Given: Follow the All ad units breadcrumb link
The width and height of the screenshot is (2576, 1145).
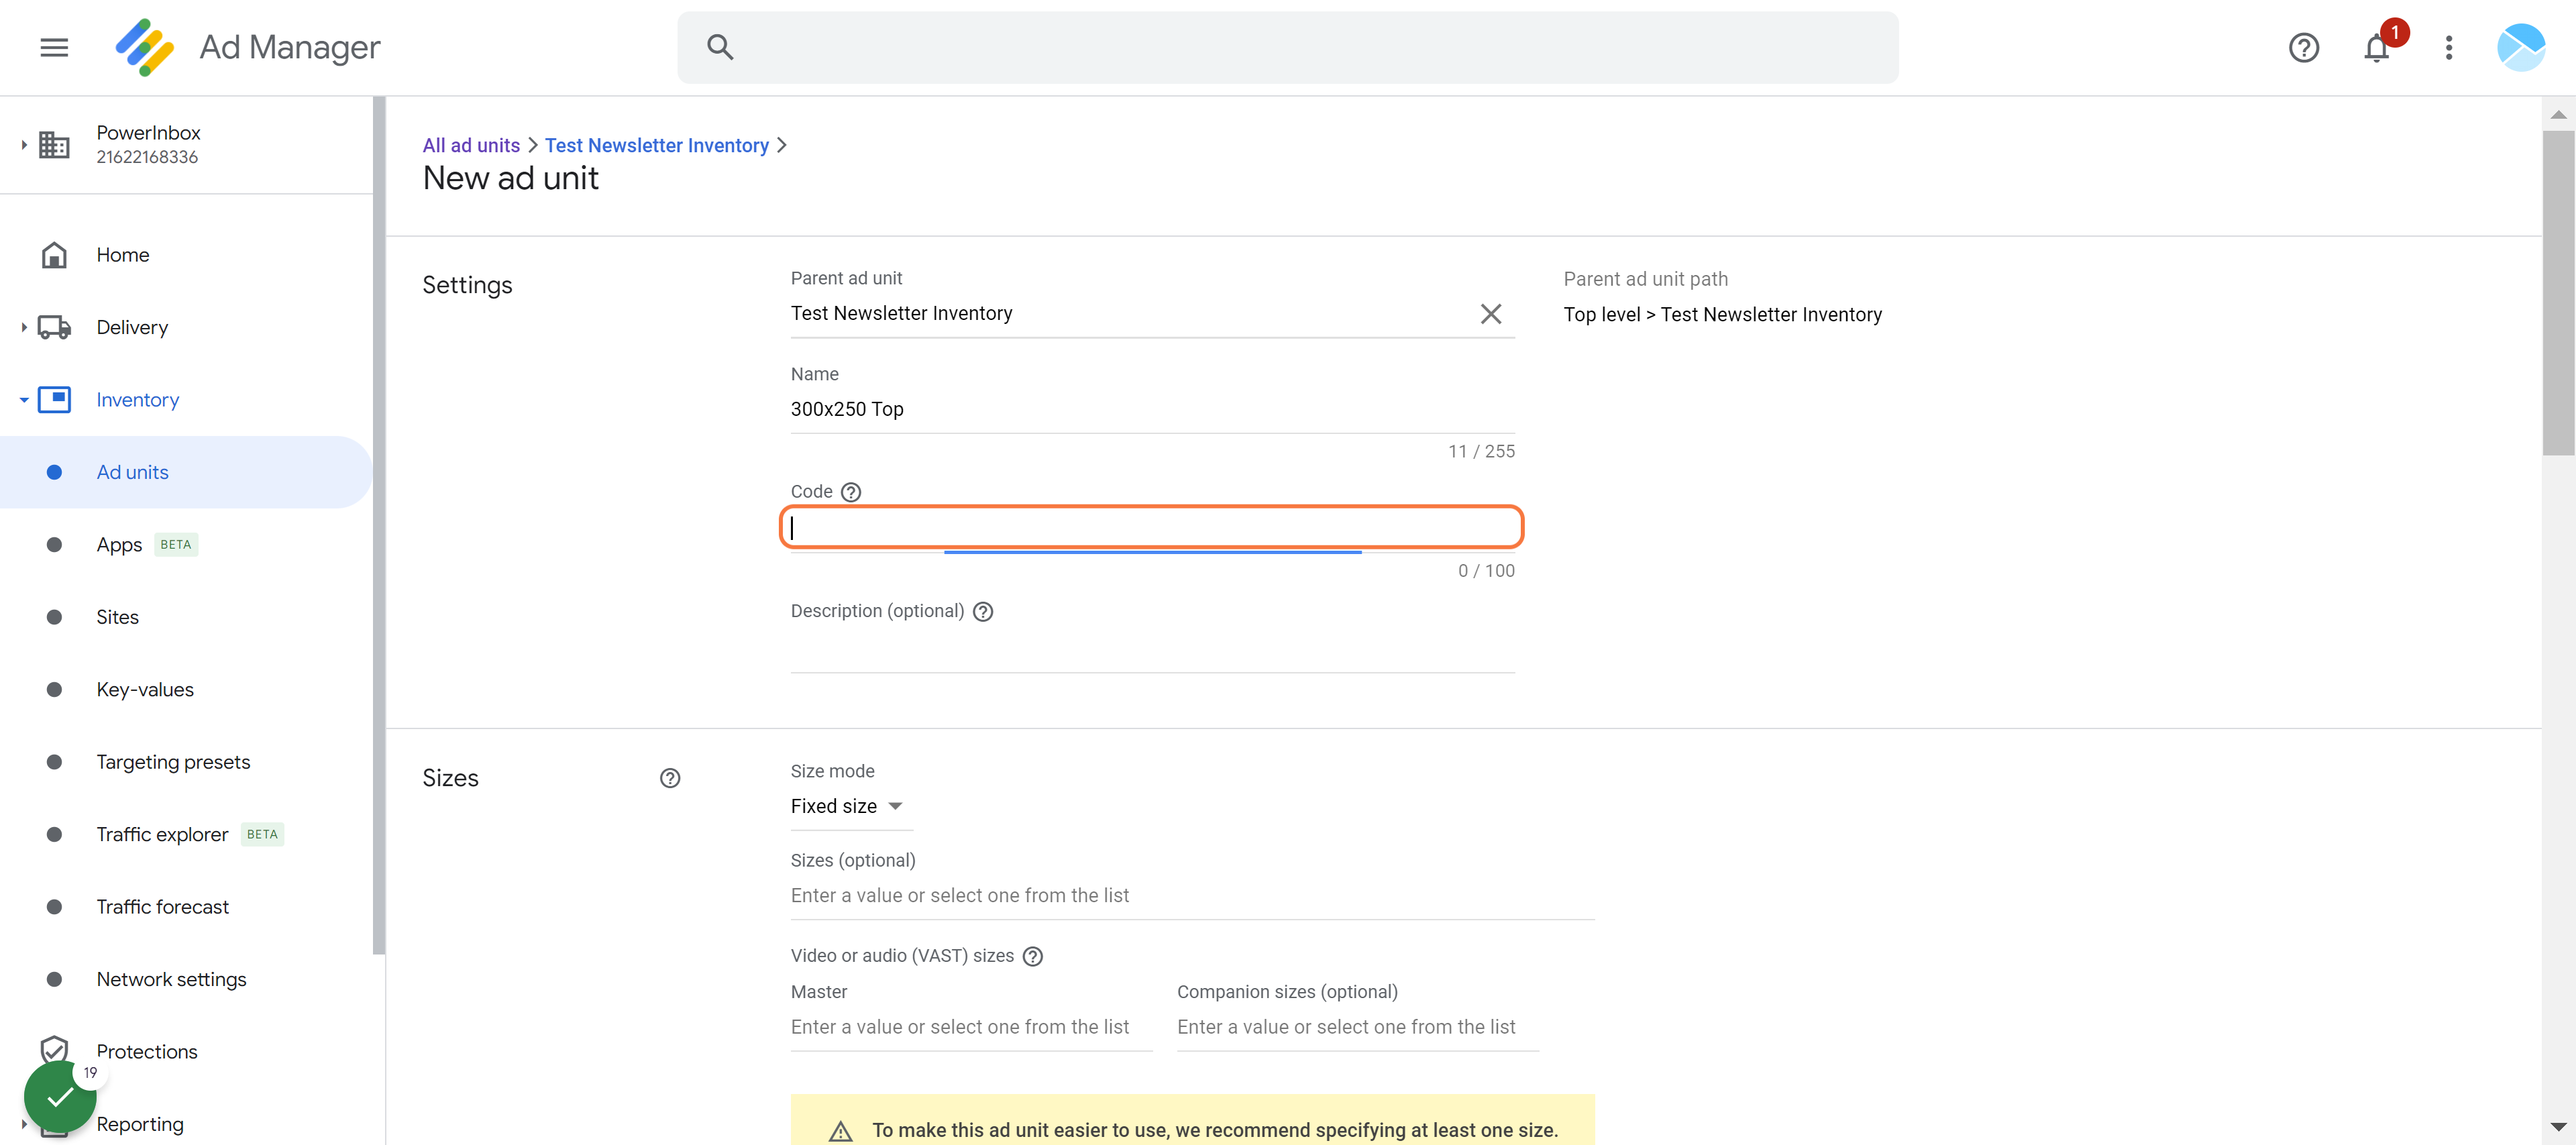Looking at the screenshot, I should 471,145.
